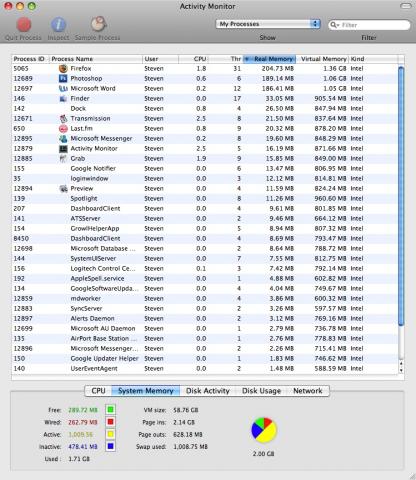This screenshot has height=480, width=416.
Task: Select the Last.fm process icon
Action: [63, 129]
